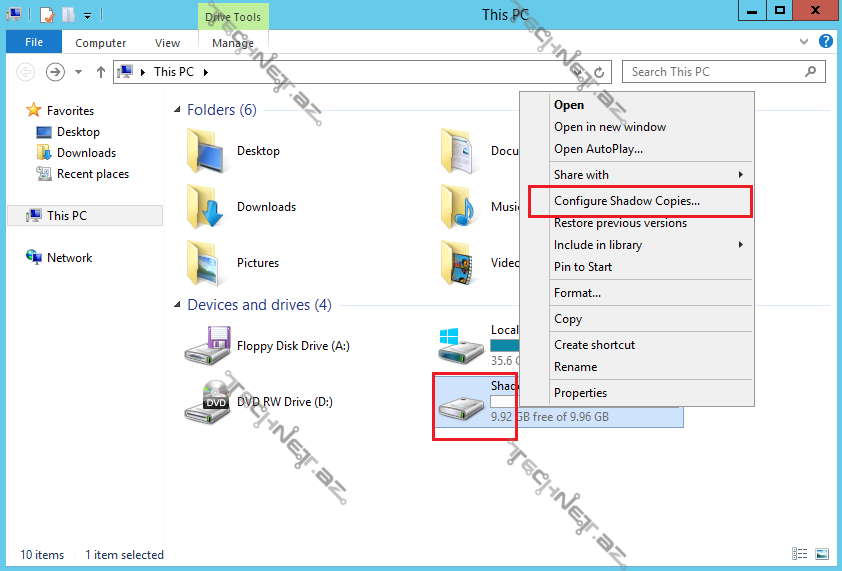Select Properties in the context menu

(x=580, y=393)
